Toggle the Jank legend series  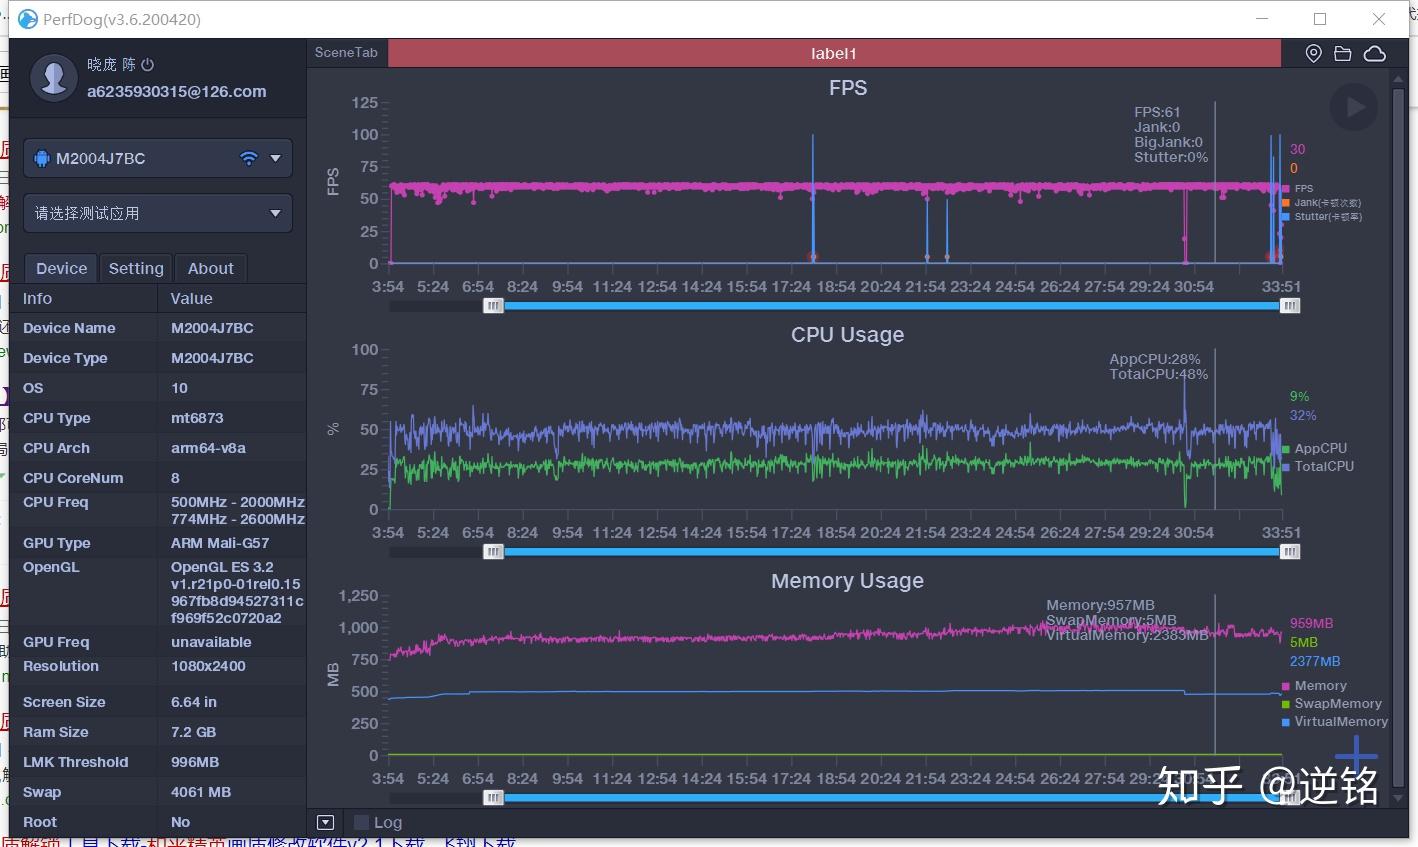click(1321, 202)
